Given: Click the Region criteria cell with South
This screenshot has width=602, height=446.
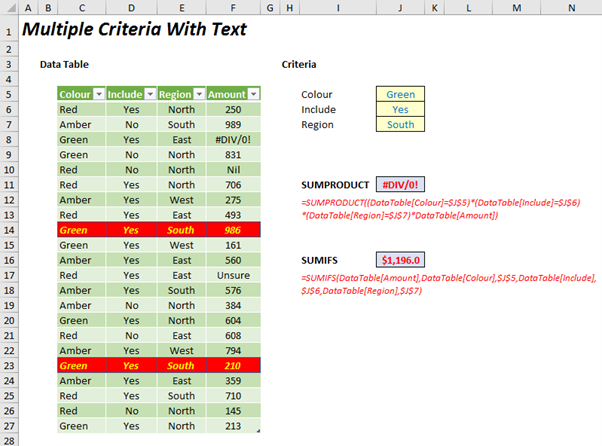Looking at the screenshot, I should (400, 124).
